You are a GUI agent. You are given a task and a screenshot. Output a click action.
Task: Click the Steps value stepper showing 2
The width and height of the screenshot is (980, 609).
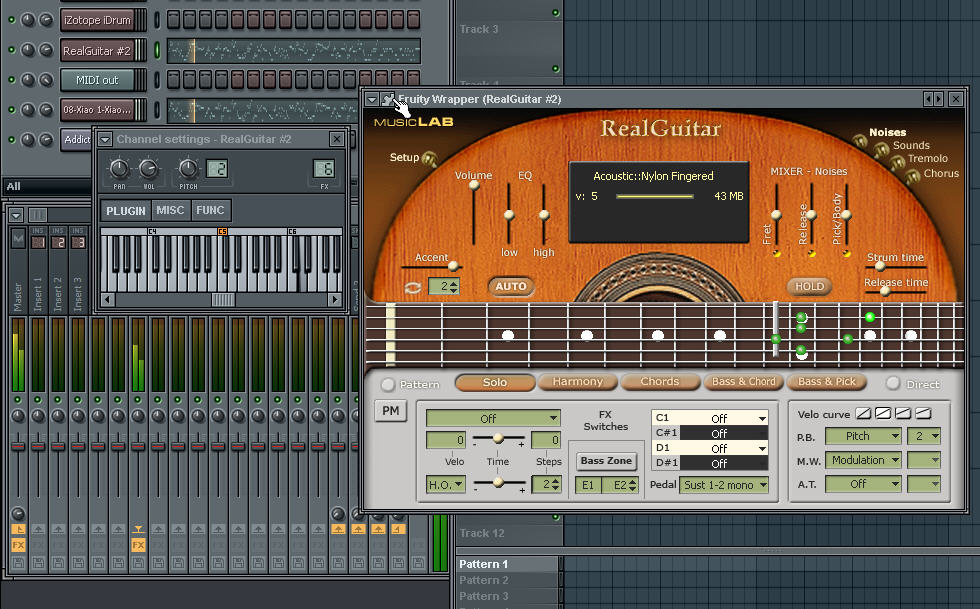coord(546,485)
